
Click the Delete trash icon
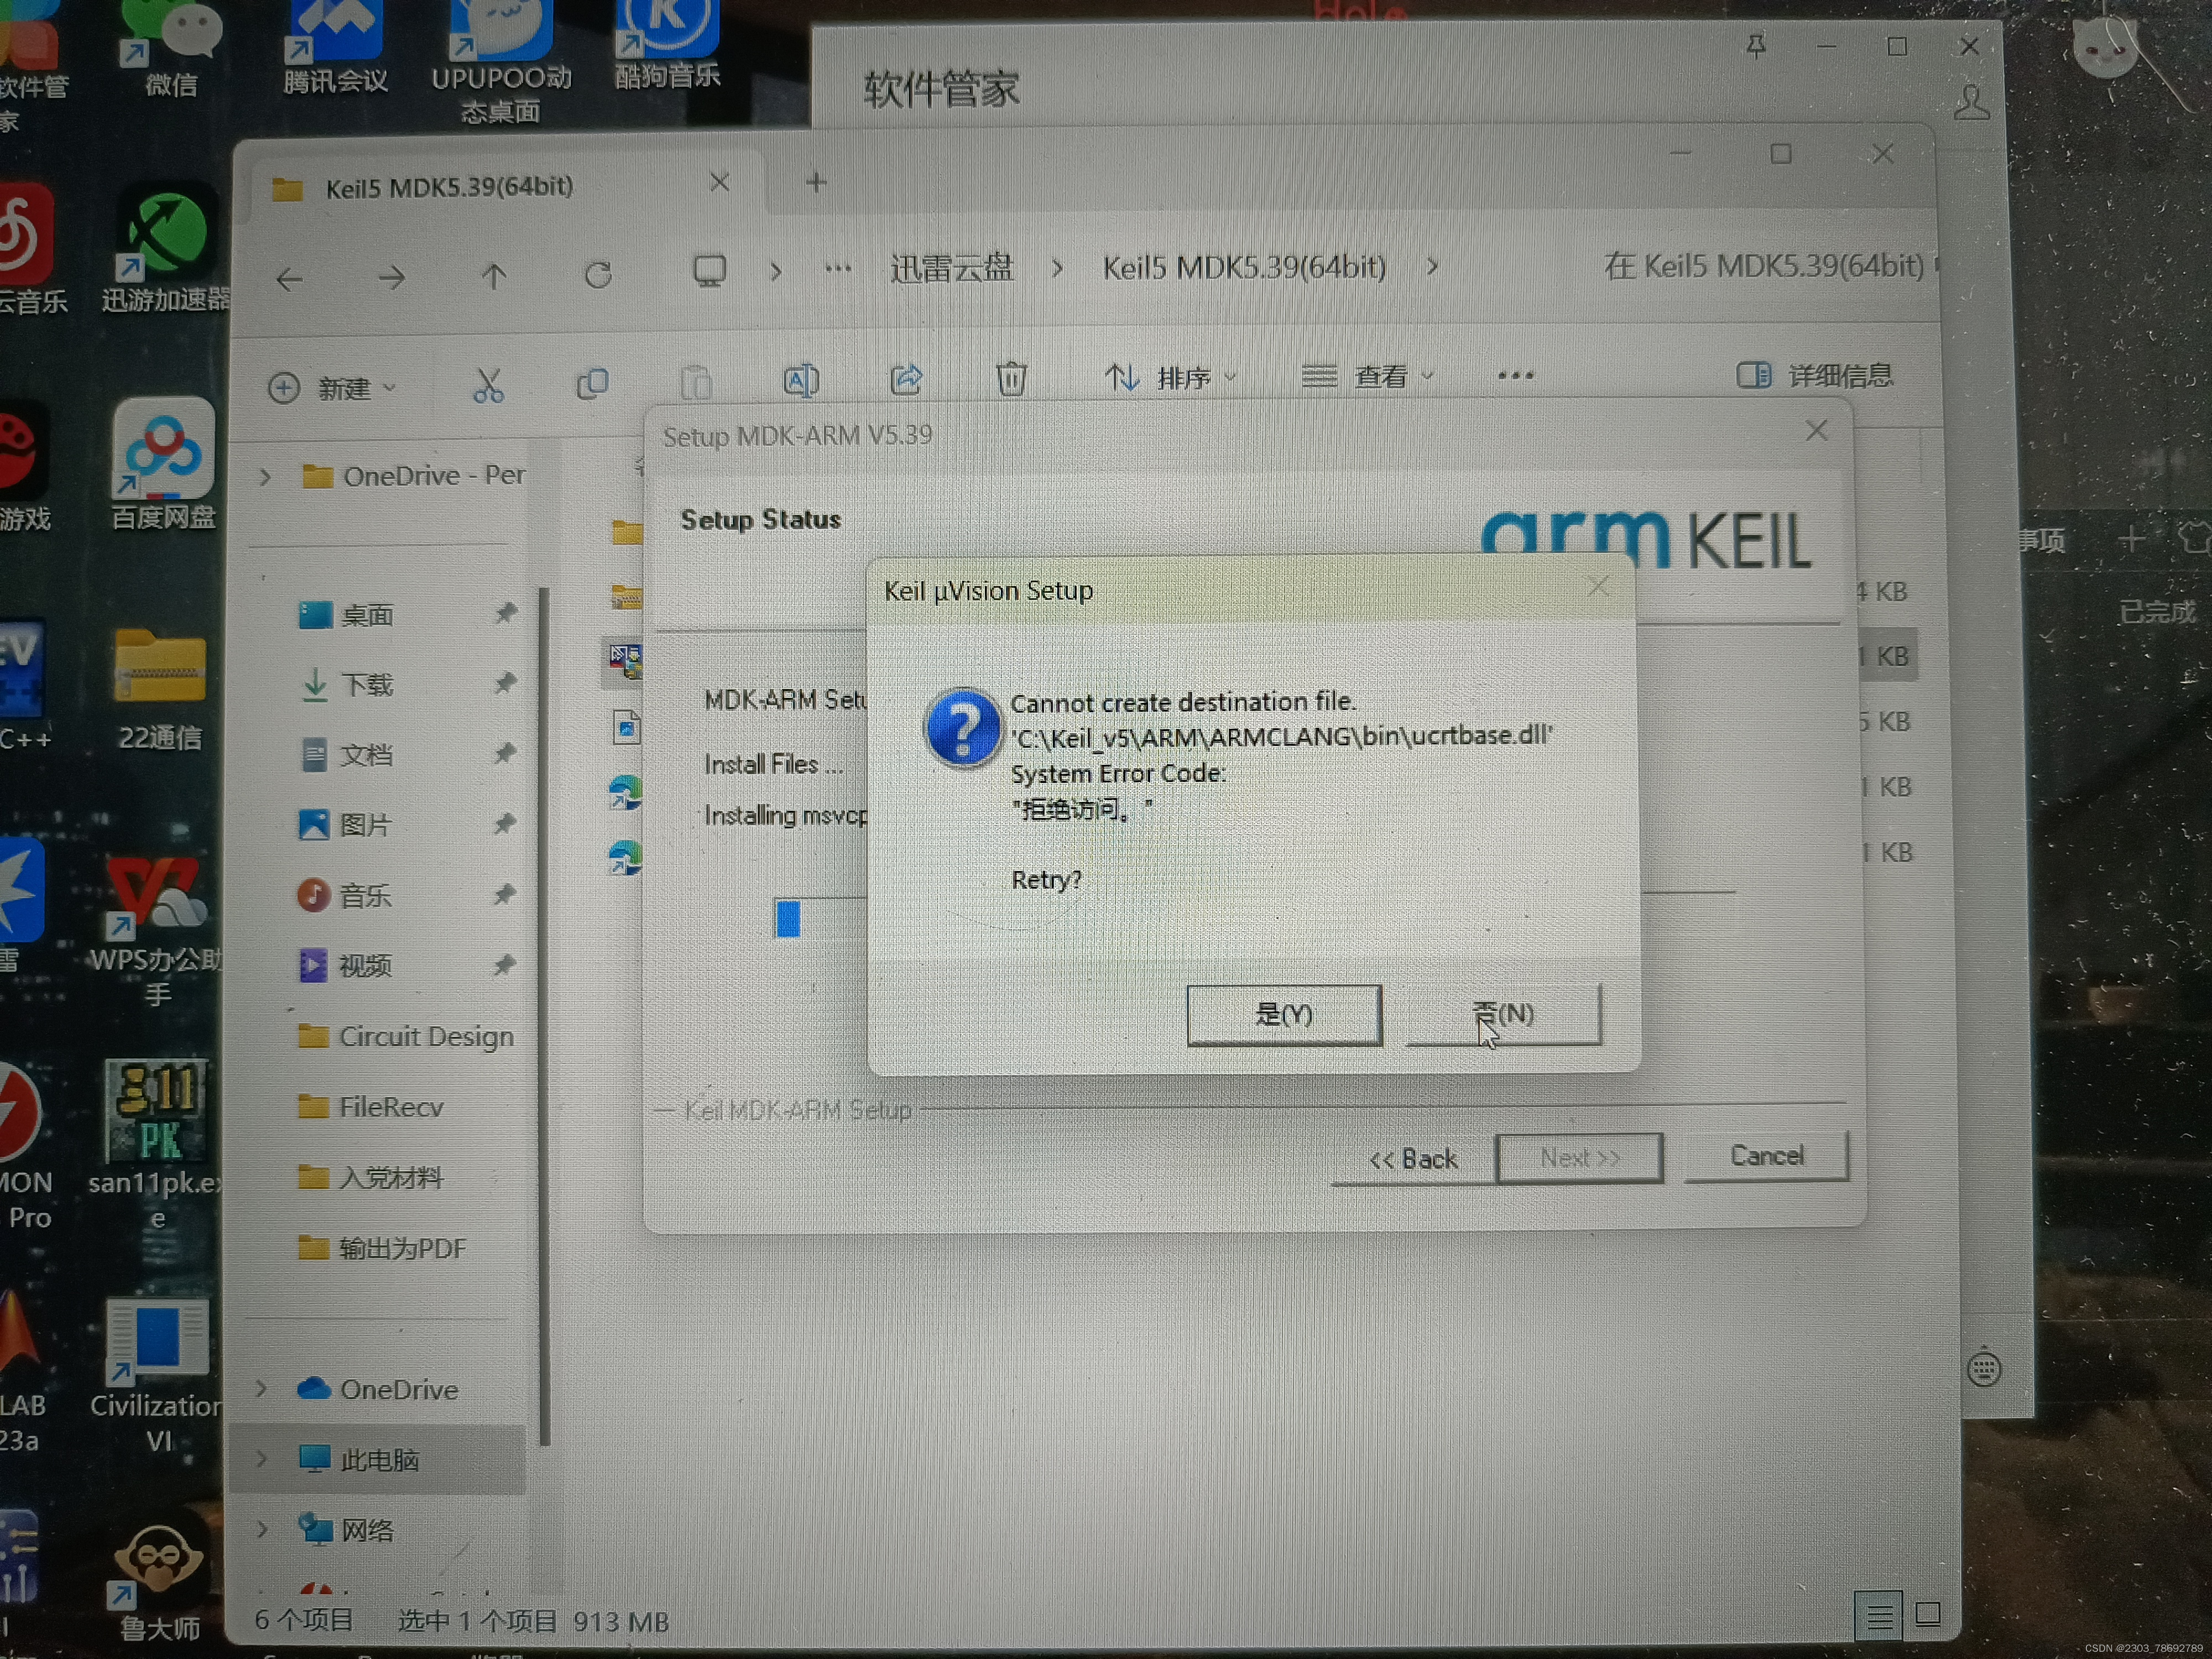[x=1011, y=379]
